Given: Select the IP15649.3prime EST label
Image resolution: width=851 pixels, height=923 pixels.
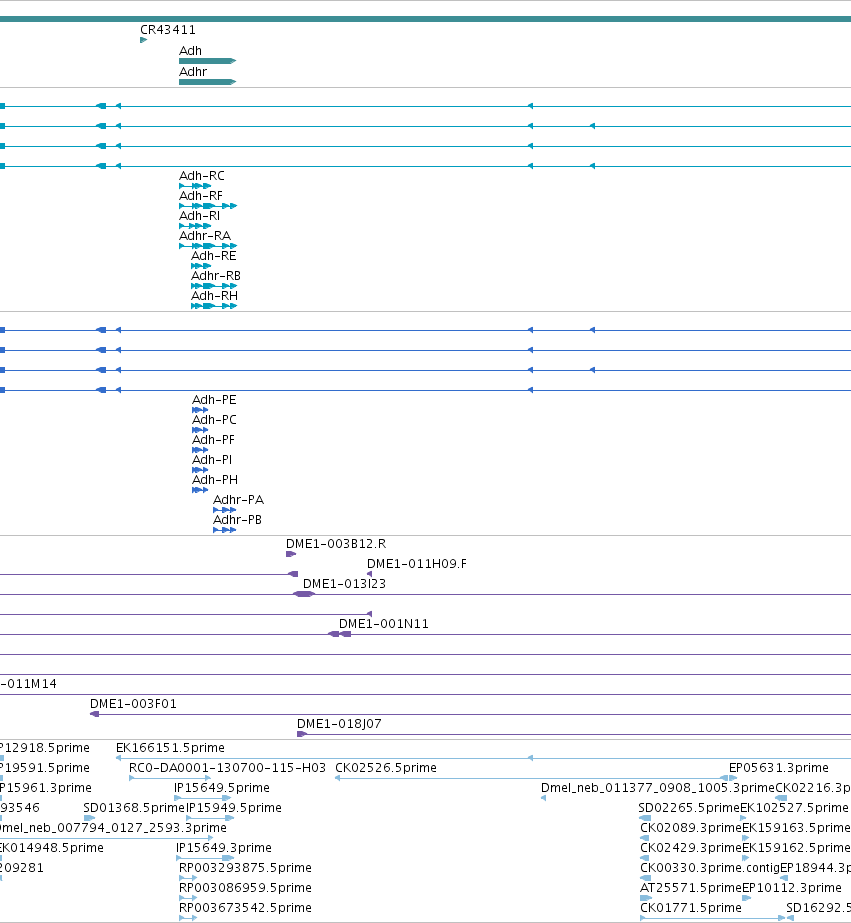Looking at the screenshot, I should (224, 848).
